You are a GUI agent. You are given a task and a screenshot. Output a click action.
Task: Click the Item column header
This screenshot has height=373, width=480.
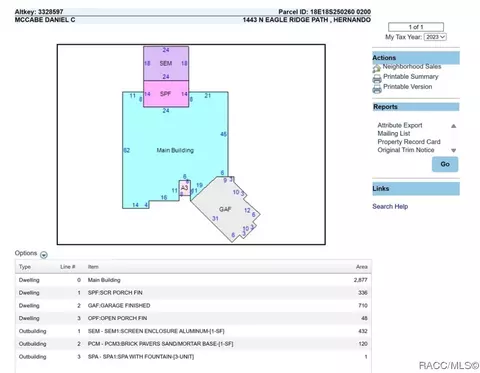pyautogui.click(x=93, y=267)
